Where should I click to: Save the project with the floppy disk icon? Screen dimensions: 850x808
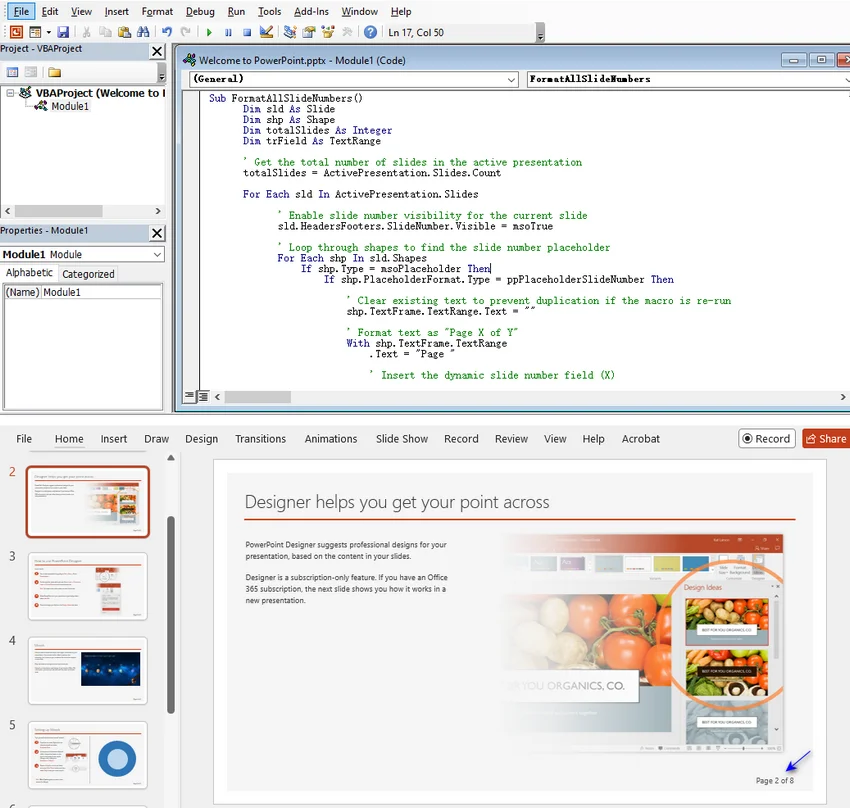(x=63, y=32)
